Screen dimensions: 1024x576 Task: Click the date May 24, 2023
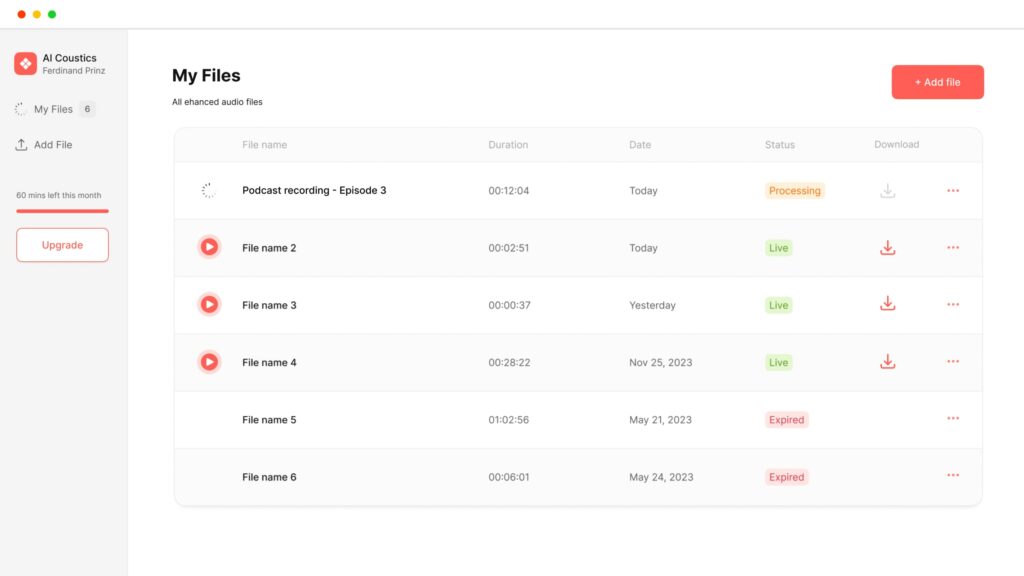(661, 477)
